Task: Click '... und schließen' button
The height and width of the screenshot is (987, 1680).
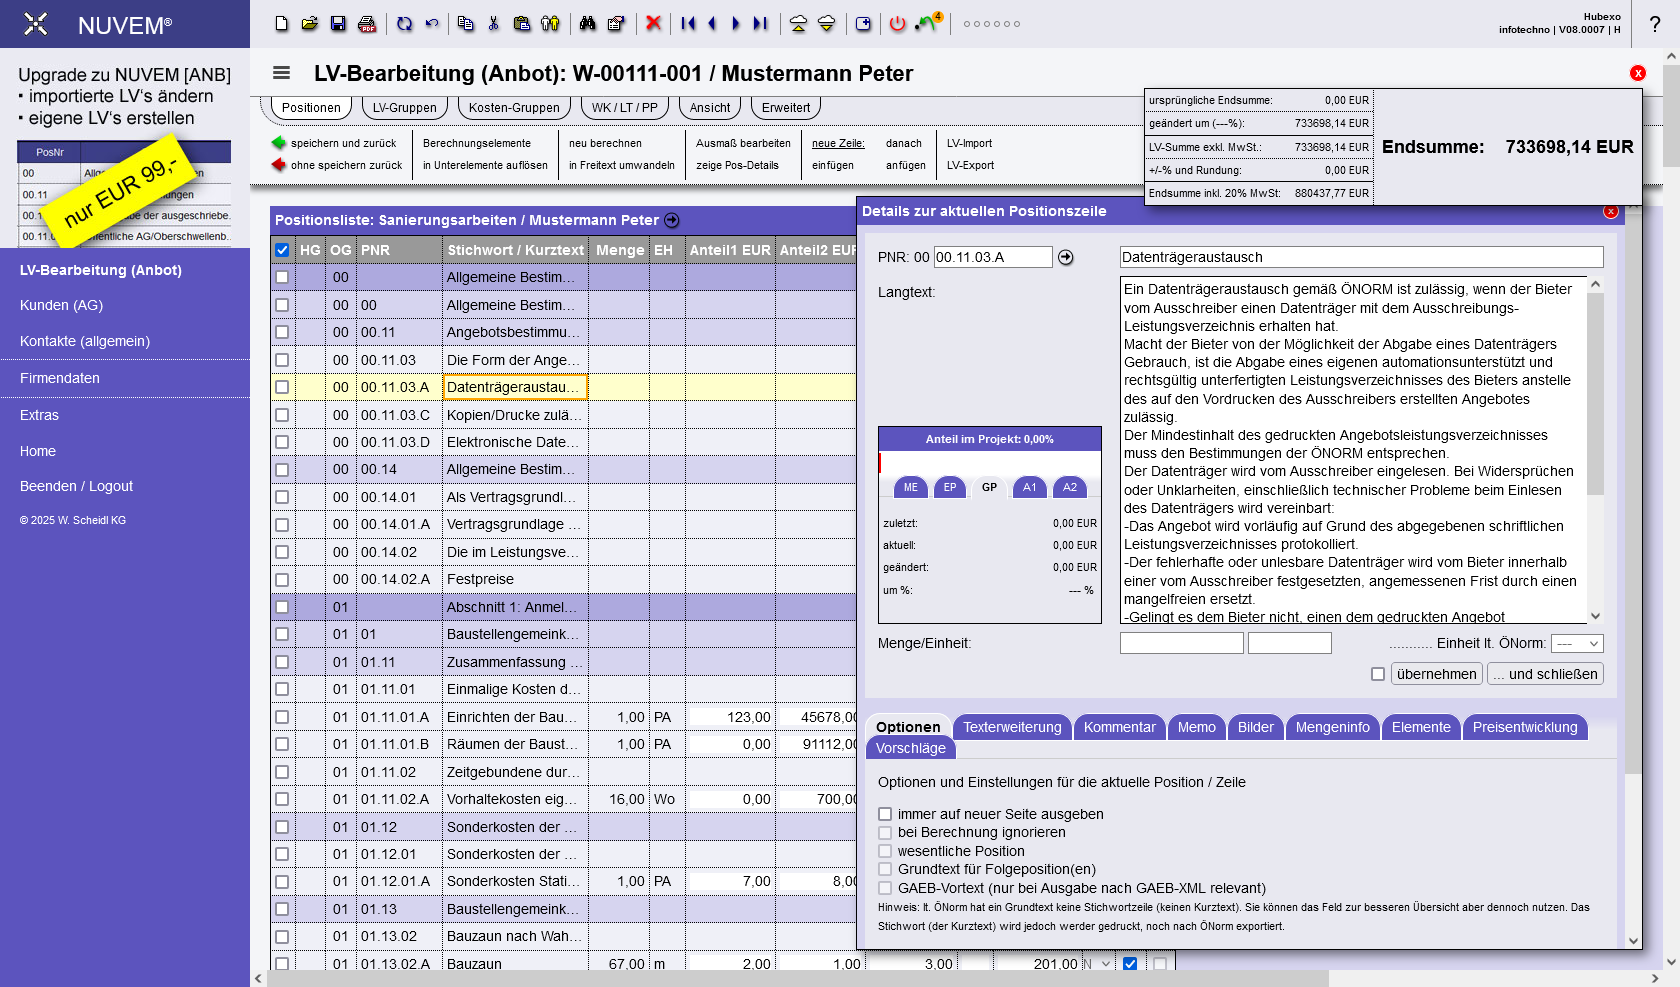Action: pos(1545,674)
